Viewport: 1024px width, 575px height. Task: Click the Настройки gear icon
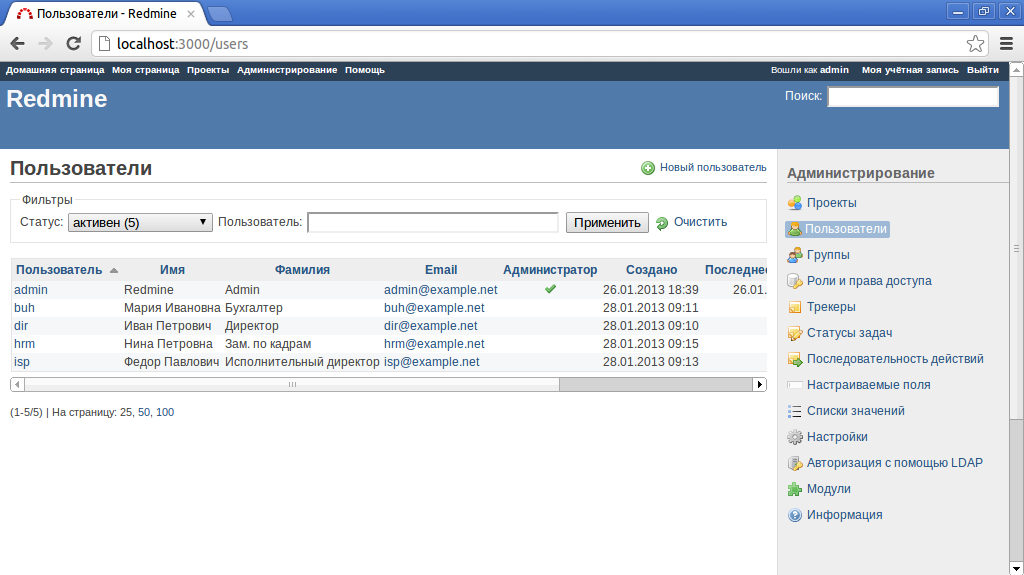coord(795,437)
